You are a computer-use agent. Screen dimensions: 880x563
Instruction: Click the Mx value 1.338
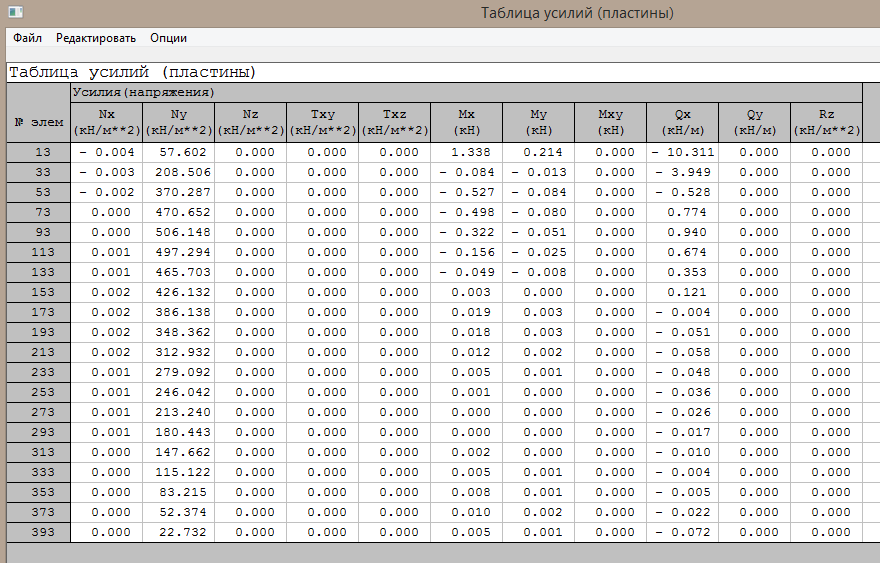pos(466,152)
